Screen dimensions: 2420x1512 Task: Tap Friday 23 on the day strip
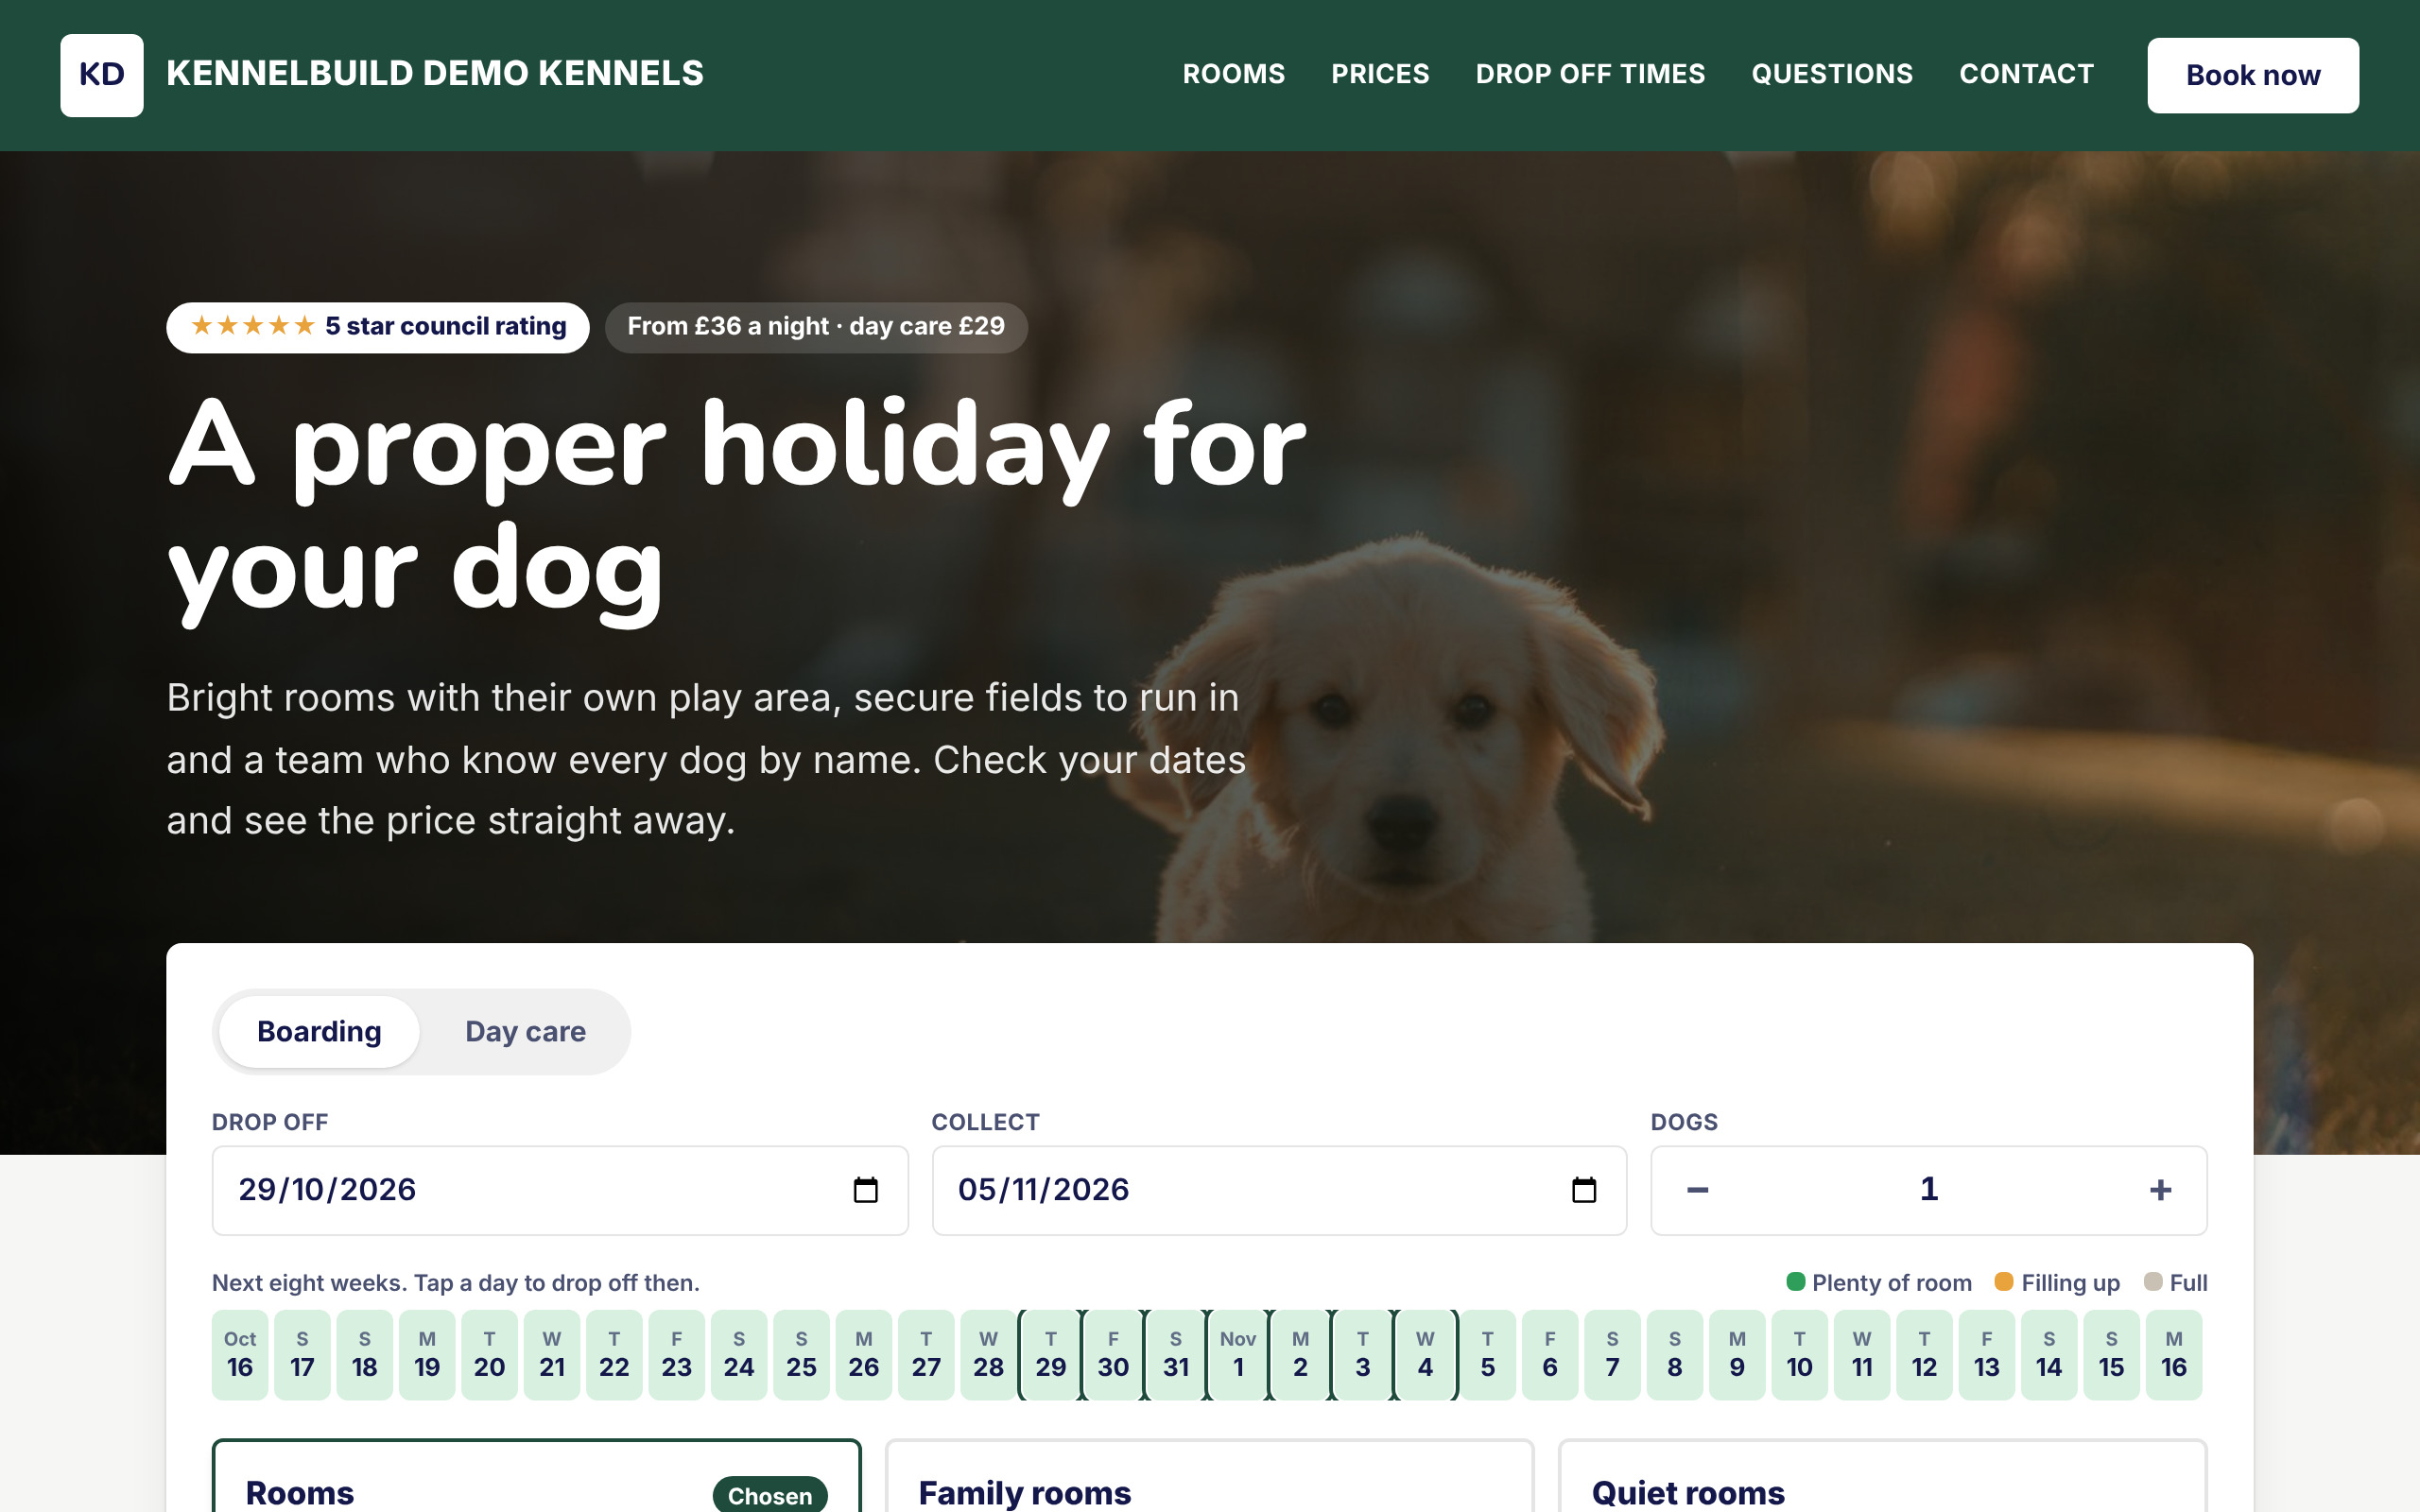pyautogui.click(x=677, y=1354)
